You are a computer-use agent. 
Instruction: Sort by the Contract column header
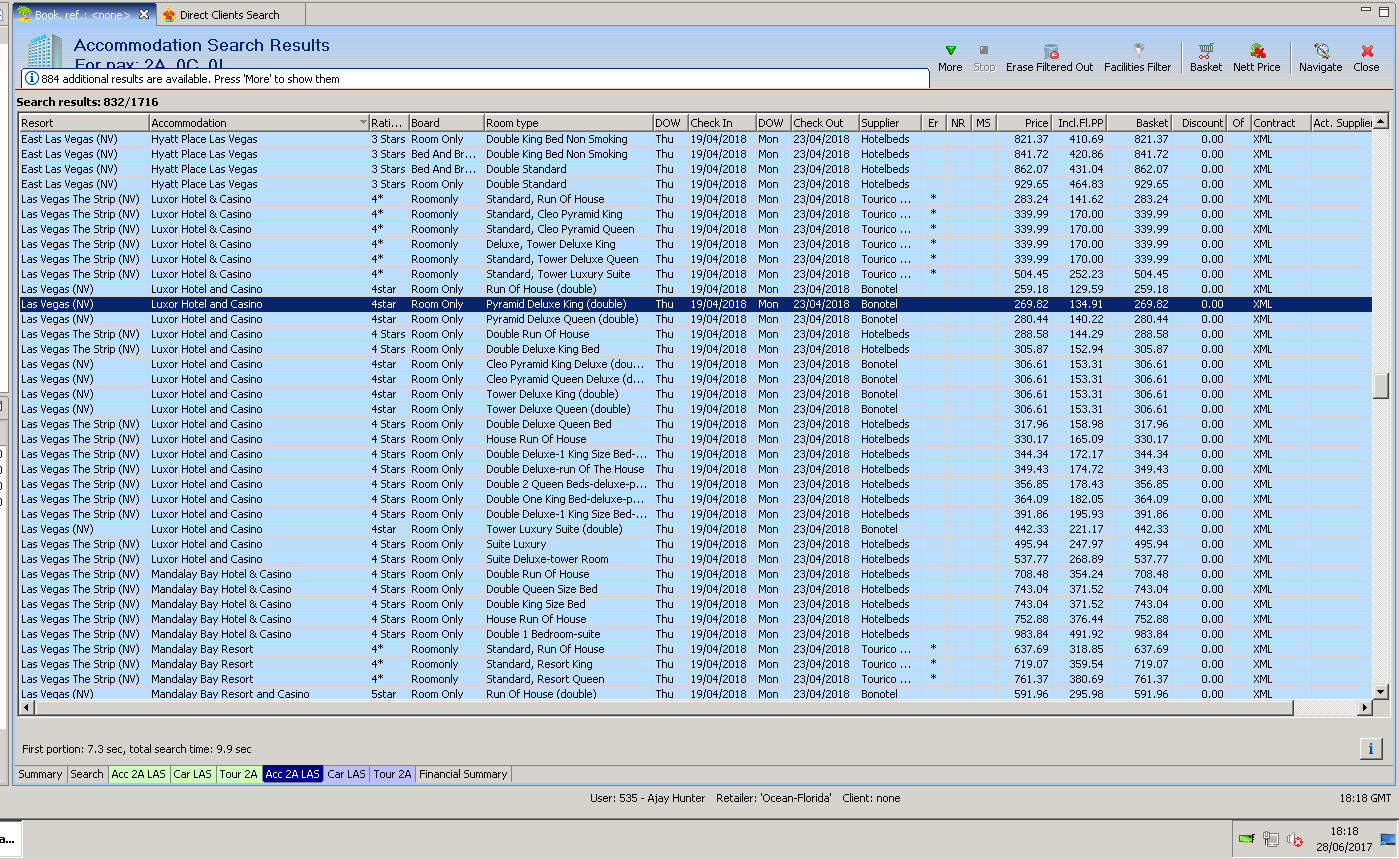pos(1280,123)
